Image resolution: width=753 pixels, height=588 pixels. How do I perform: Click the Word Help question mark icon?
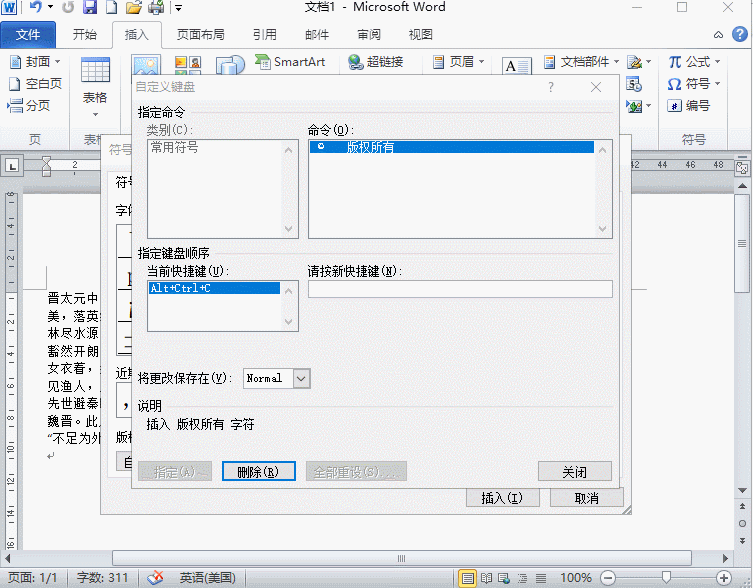[x=740, y=34]
